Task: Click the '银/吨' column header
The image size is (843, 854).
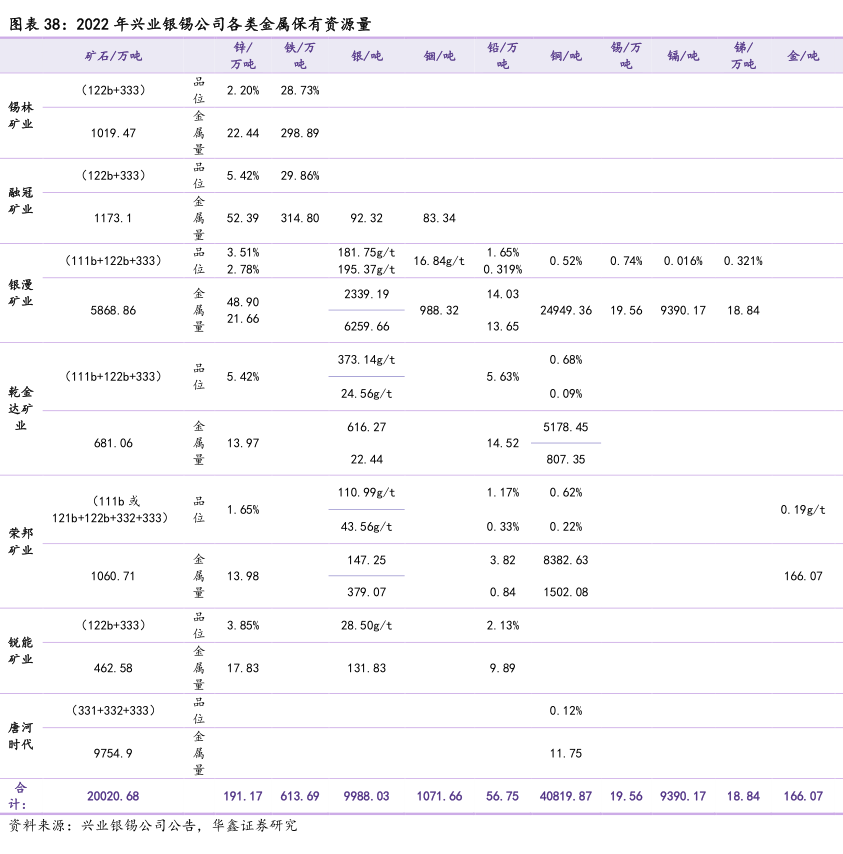Action: (366, 56)
